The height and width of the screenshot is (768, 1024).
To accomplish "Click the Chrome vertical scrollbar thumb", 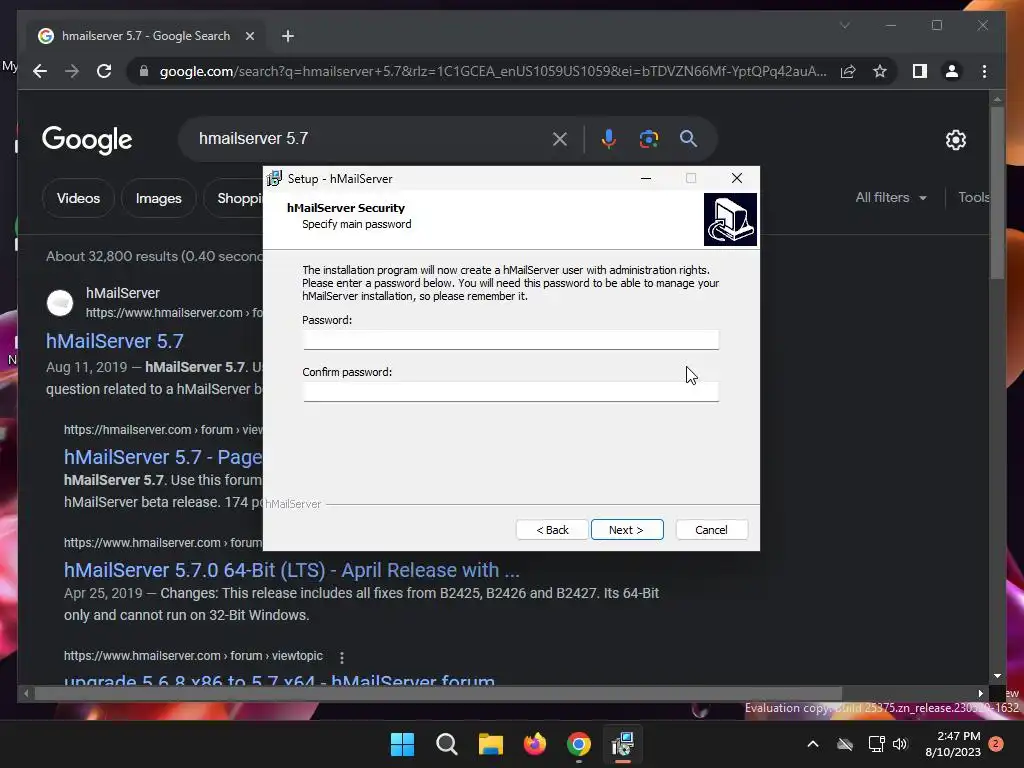I will [997, 193].
